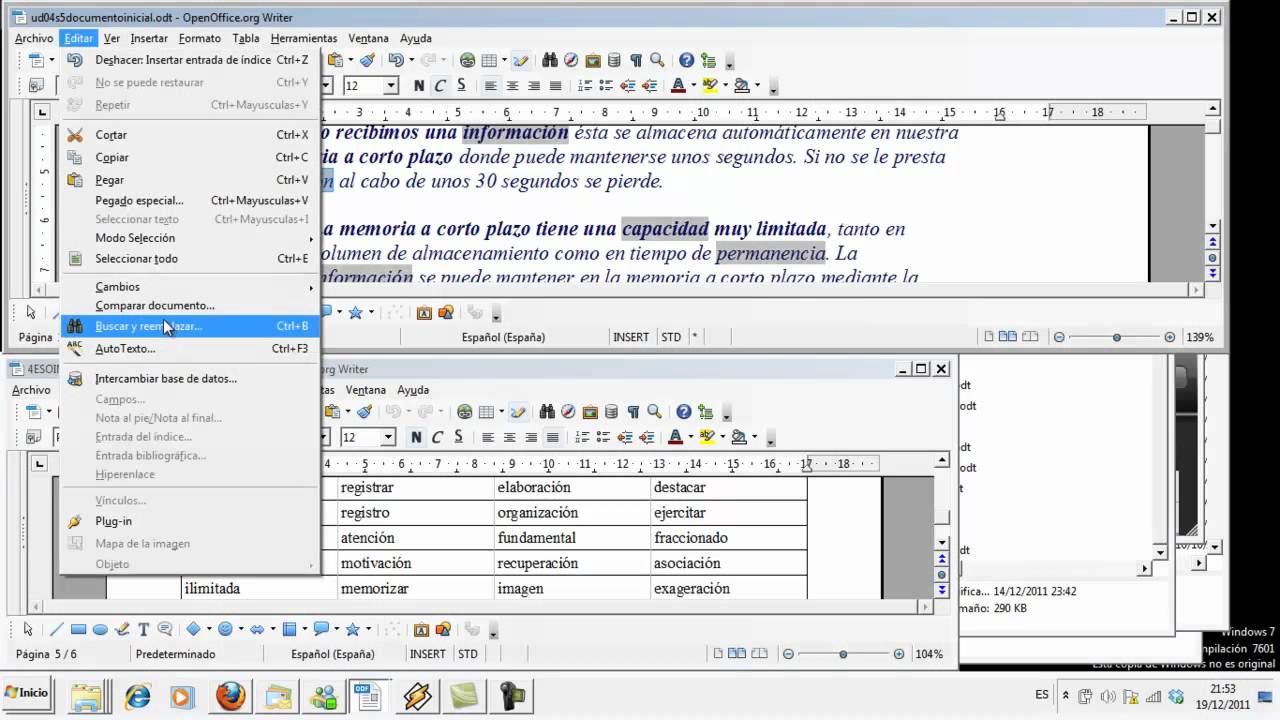Open the Gallery icon in top window toolbar
The image size is (1280, 720).
pos(592,60)
